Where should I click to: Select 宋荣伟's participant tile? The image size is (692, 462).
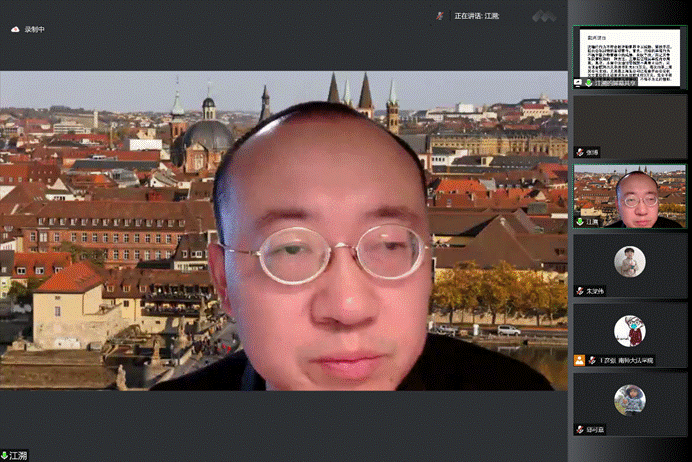coord(629,266)
